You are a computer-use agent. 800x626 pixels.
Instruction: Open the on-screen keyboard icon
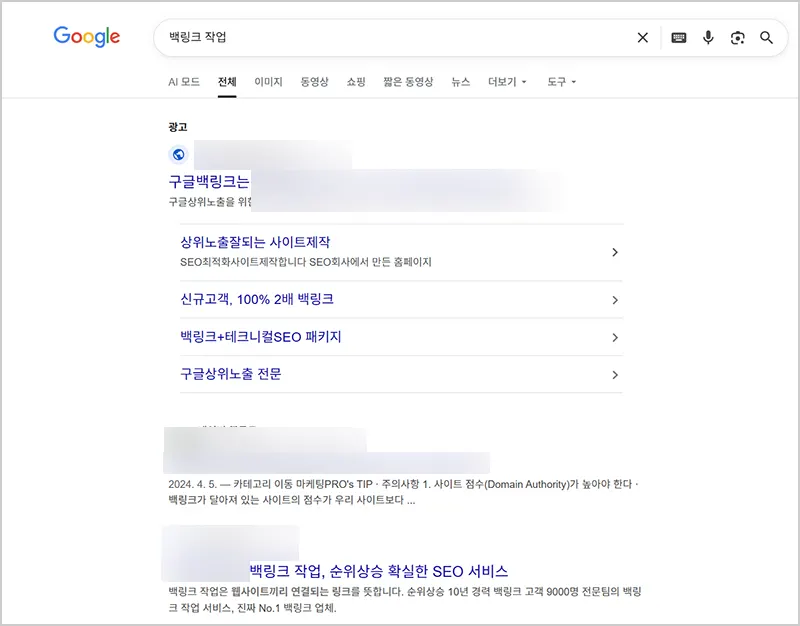point(679,38)
